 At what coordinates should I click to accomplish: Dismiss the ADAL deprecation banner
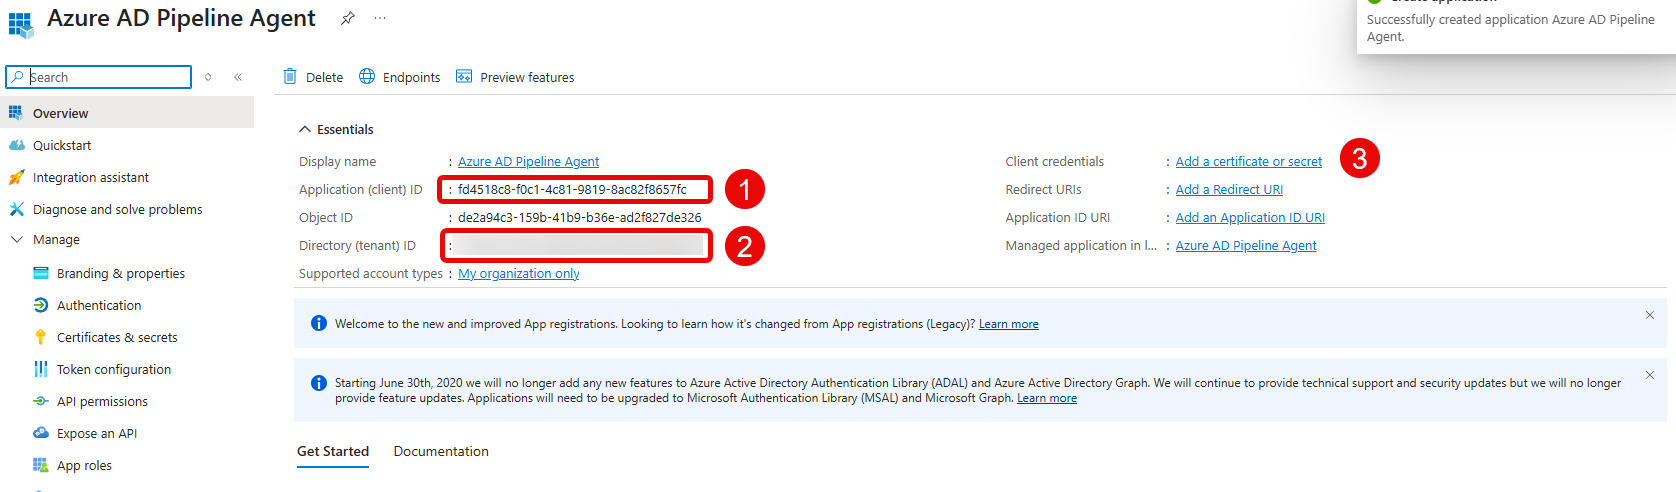coord(1649,375)
